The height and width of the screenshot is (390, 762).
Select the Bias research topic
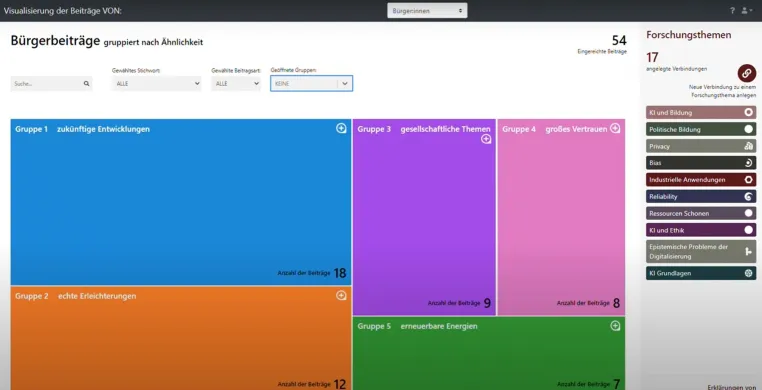point(701,163)
